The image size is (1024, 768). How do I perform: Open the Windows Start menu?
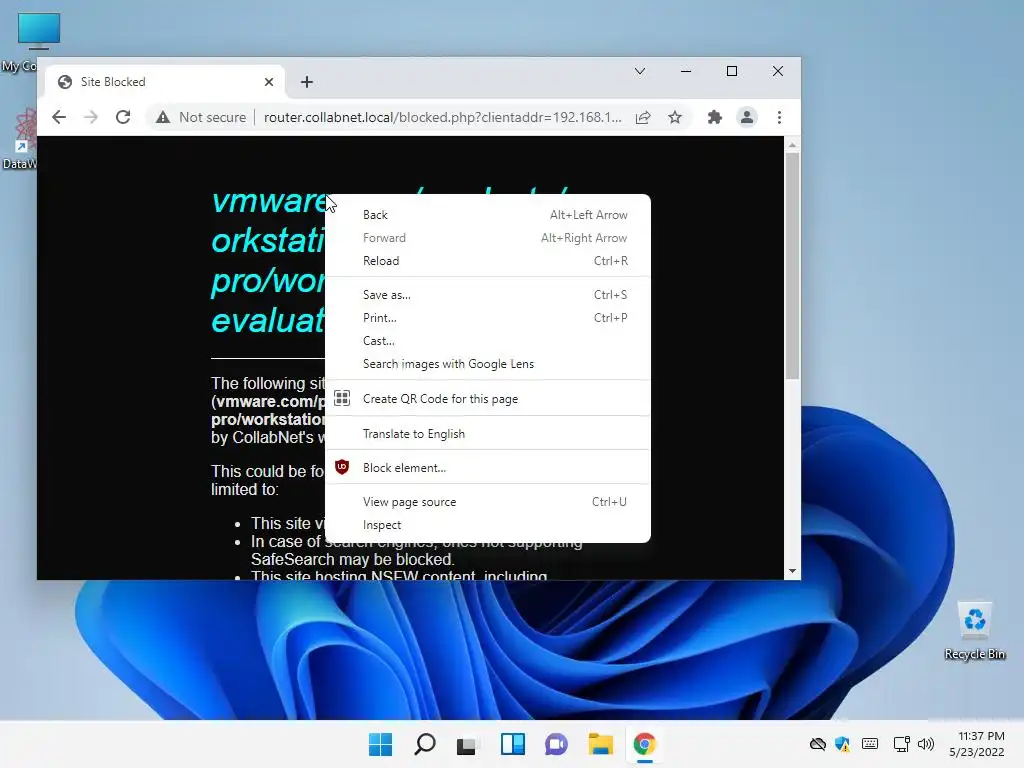tap(380, 744)
